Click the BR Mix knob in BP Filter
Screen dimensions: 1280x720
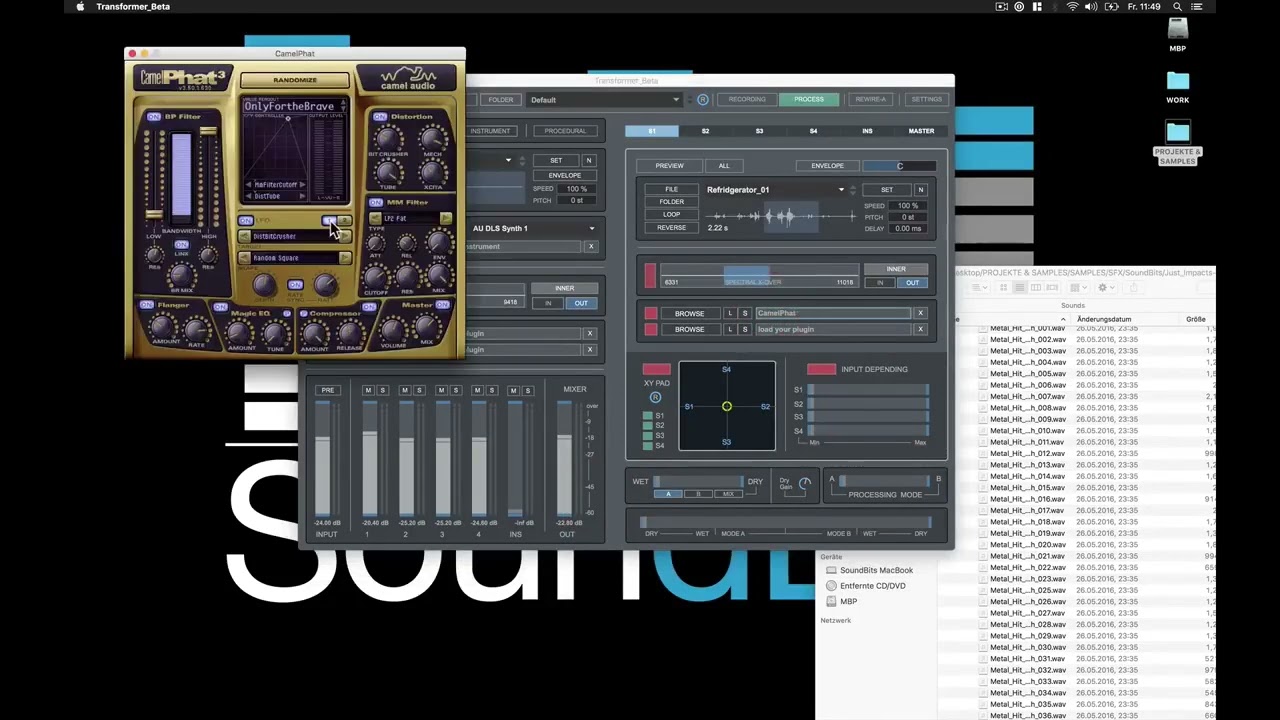[182, 275]
